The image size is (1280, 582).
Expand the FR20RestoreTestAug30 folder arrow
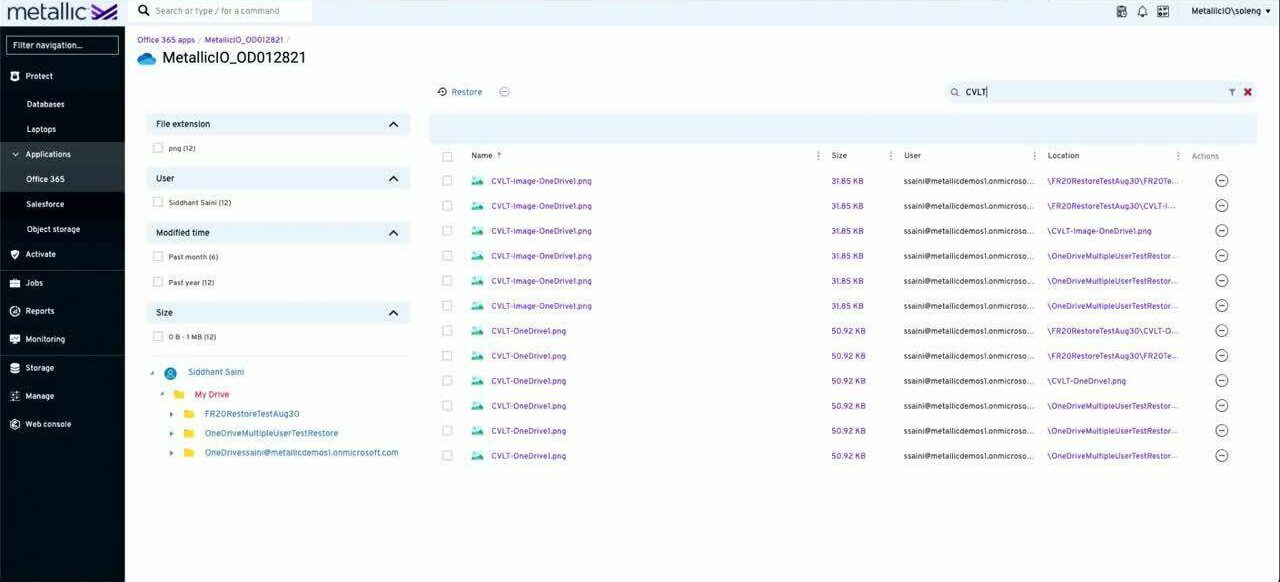[x=172, y=414]
